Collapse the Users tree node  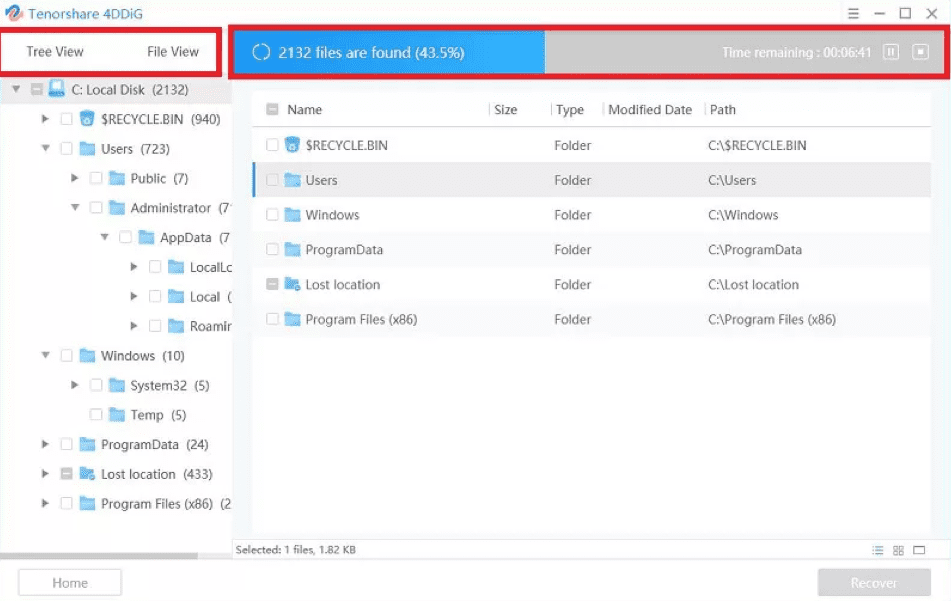pyautogui.click(x=45, y=149)
